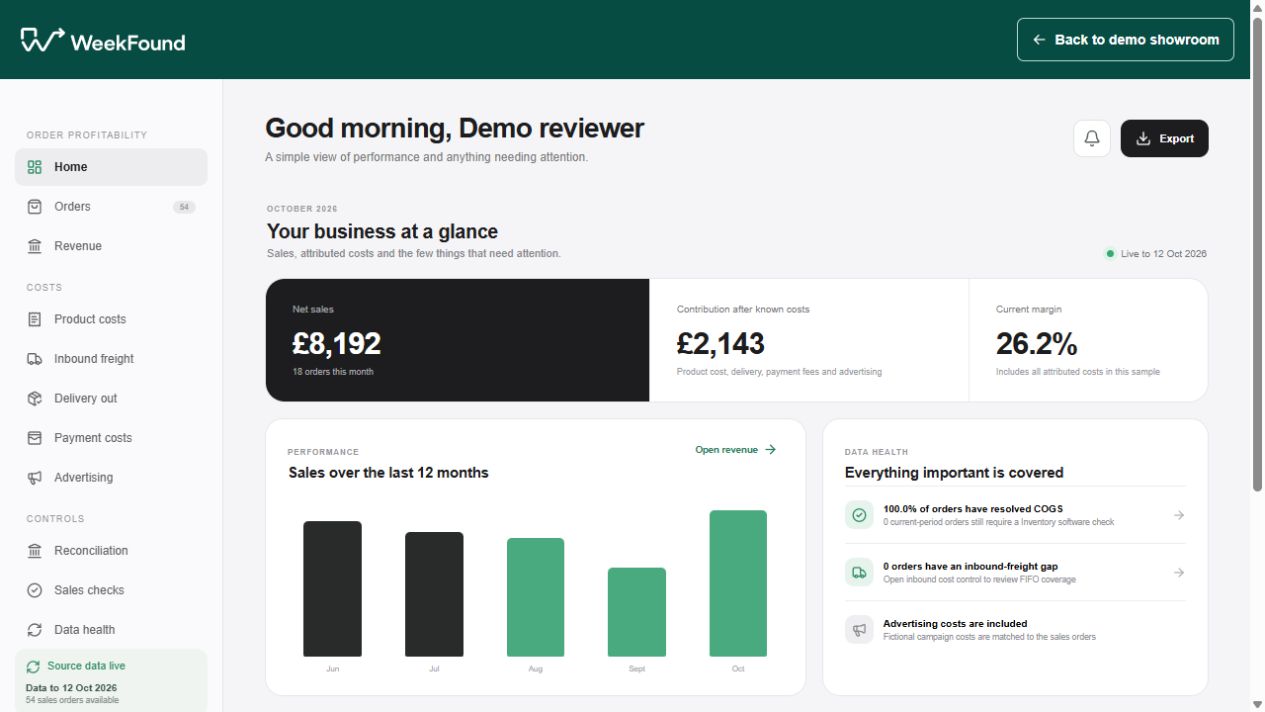Click Back to demo showroom button
The width and height of the screenshot is (1265, 712).
pyautogui.click(x=1125, y=40)
